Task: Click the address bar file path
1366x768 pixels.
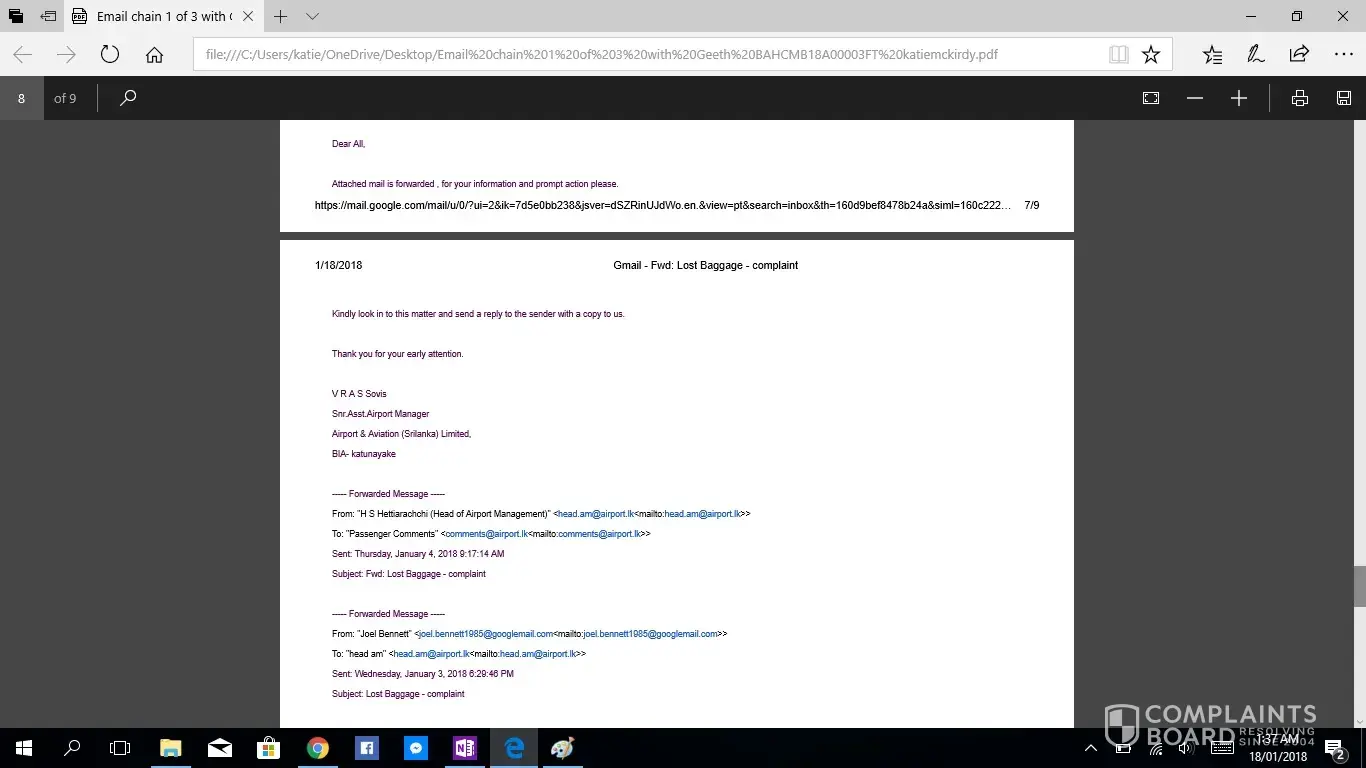Action: coord(601,55)
